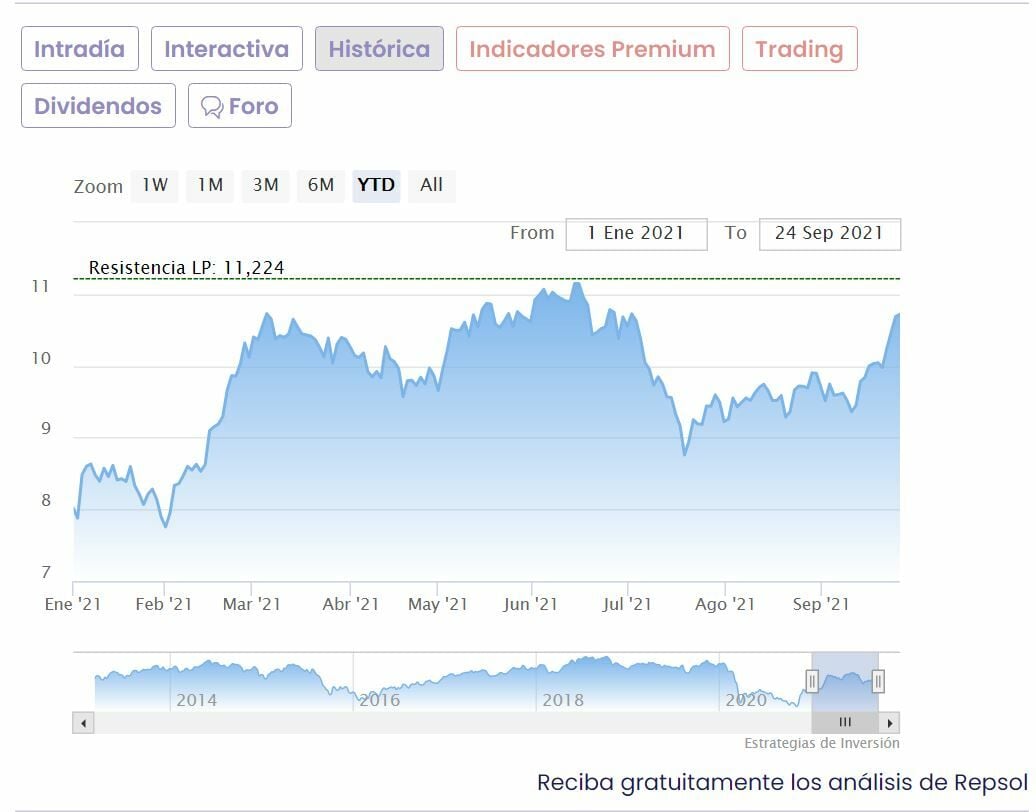The image size is (1036, 812).
Task: Click the scrollbar right arrow
Action: click(x=890, y=722)
